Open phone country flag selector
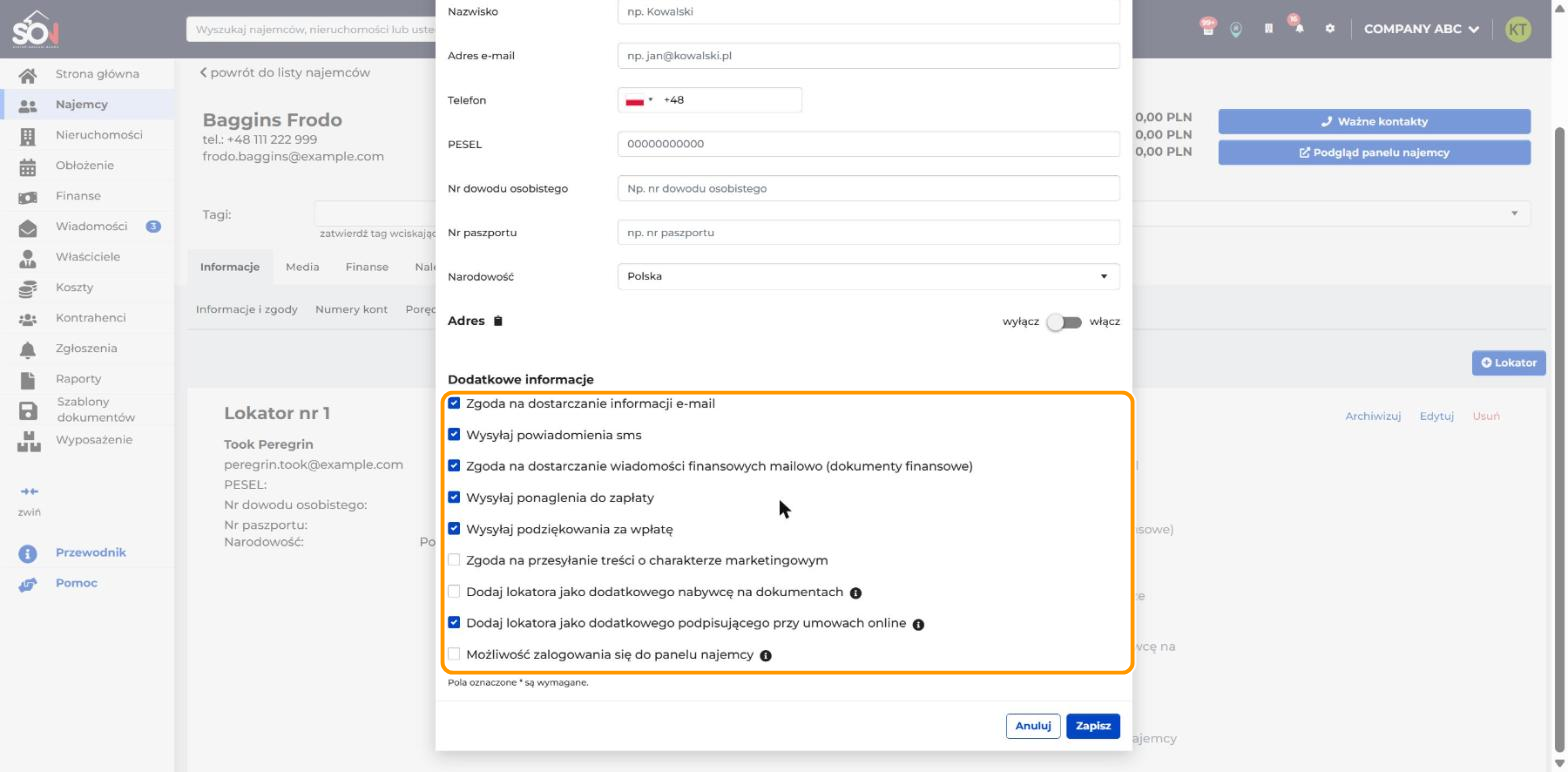This screenshot has height=772, width=1568. pos(637,100)
